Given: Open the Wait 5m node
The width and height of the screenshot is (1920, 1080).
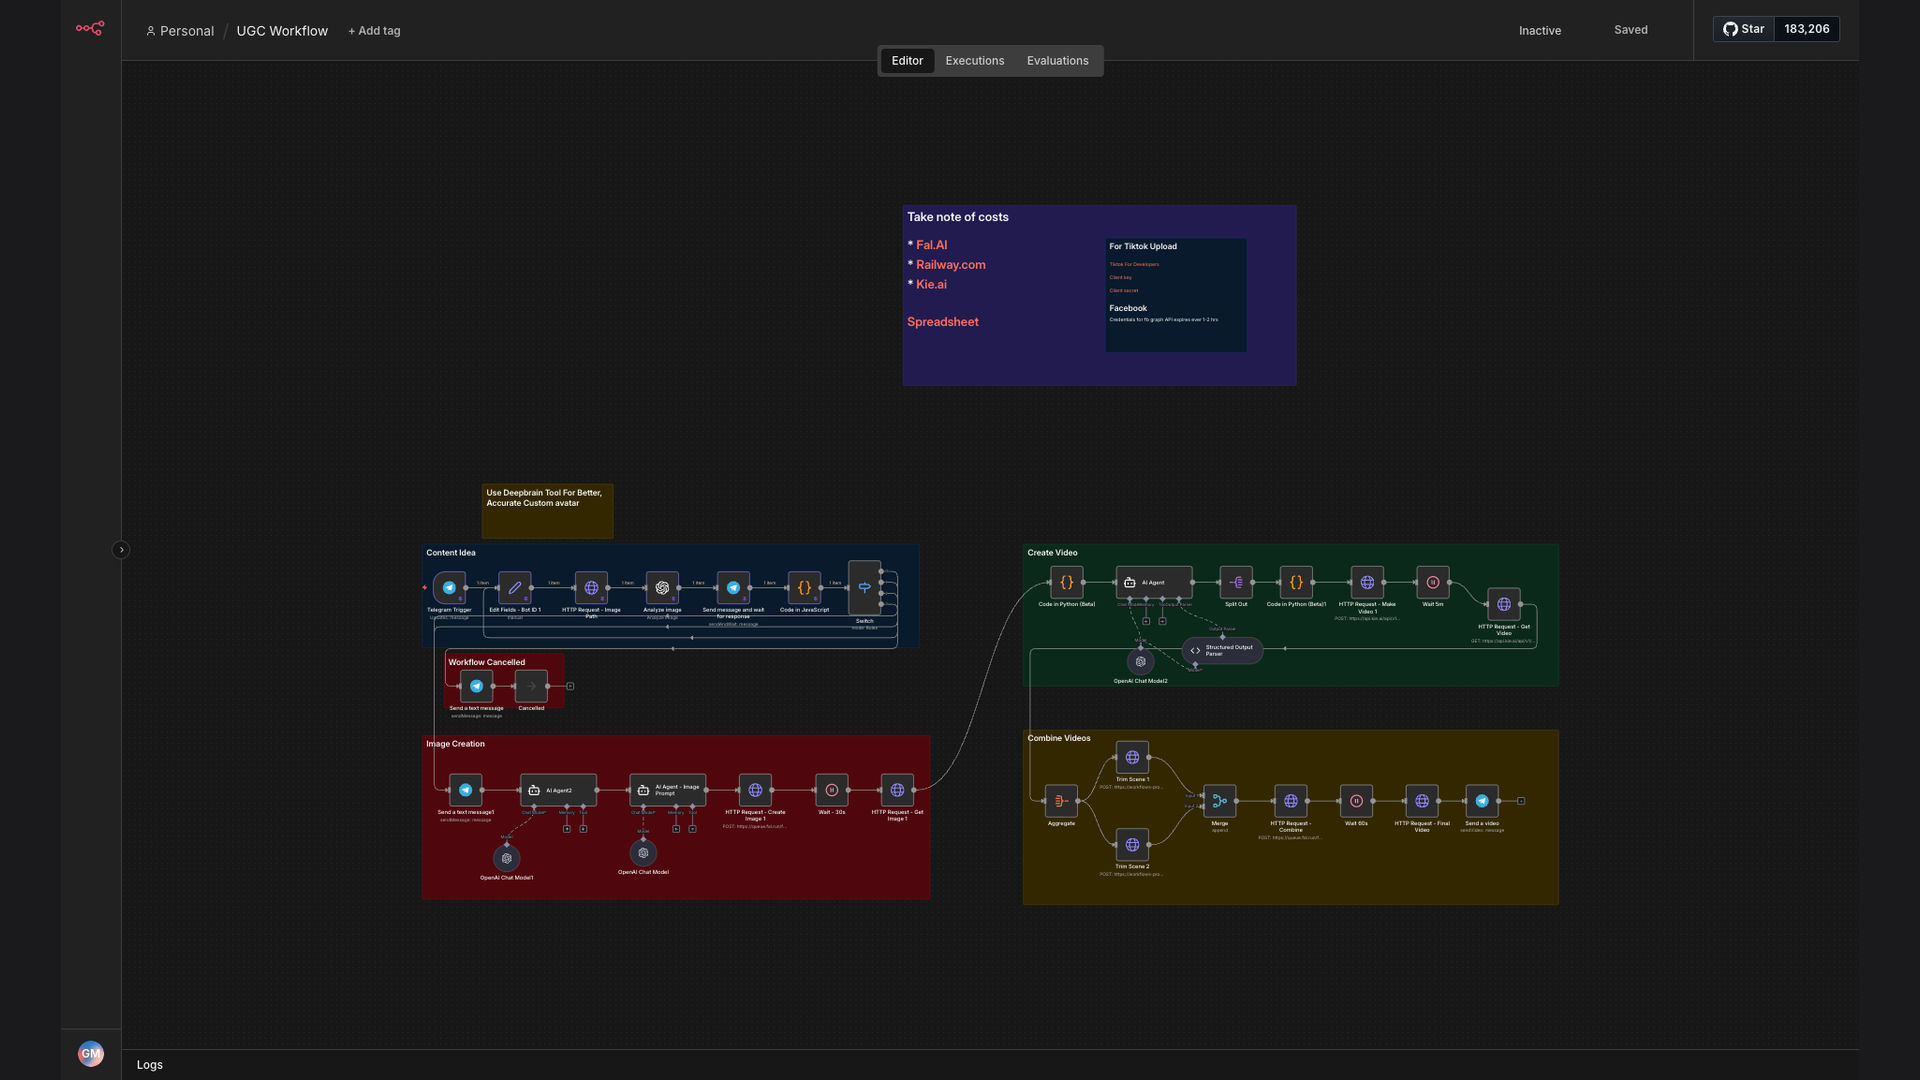Looking at the screenshot, I should 1432,582.
